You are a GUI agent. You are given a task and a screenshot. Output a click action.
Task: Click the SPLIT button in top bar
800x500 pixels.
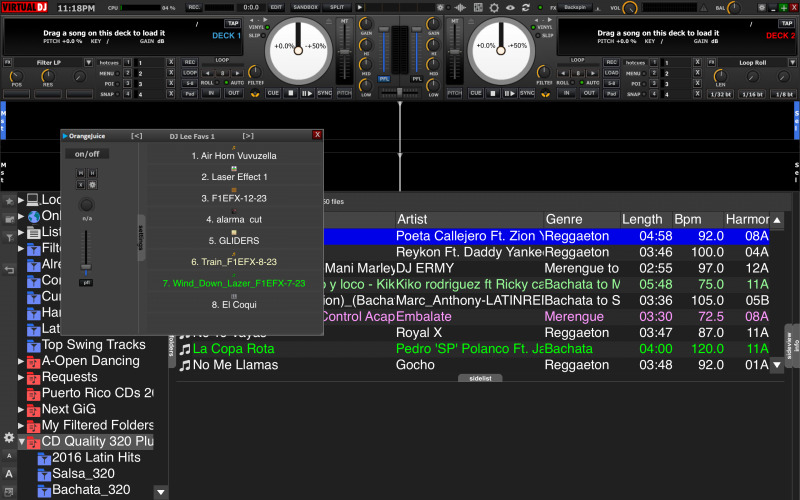point(337,7)
